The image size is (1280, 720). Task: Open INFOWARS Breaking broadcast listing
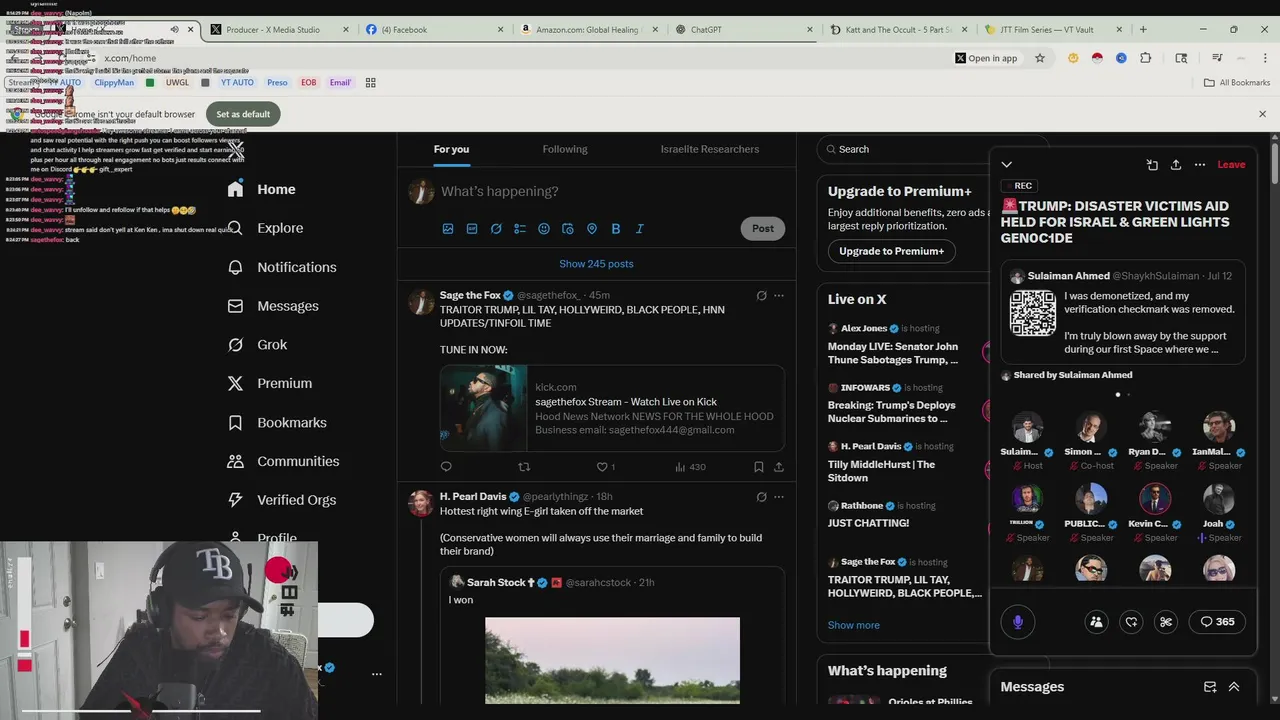tap(892, 412)
